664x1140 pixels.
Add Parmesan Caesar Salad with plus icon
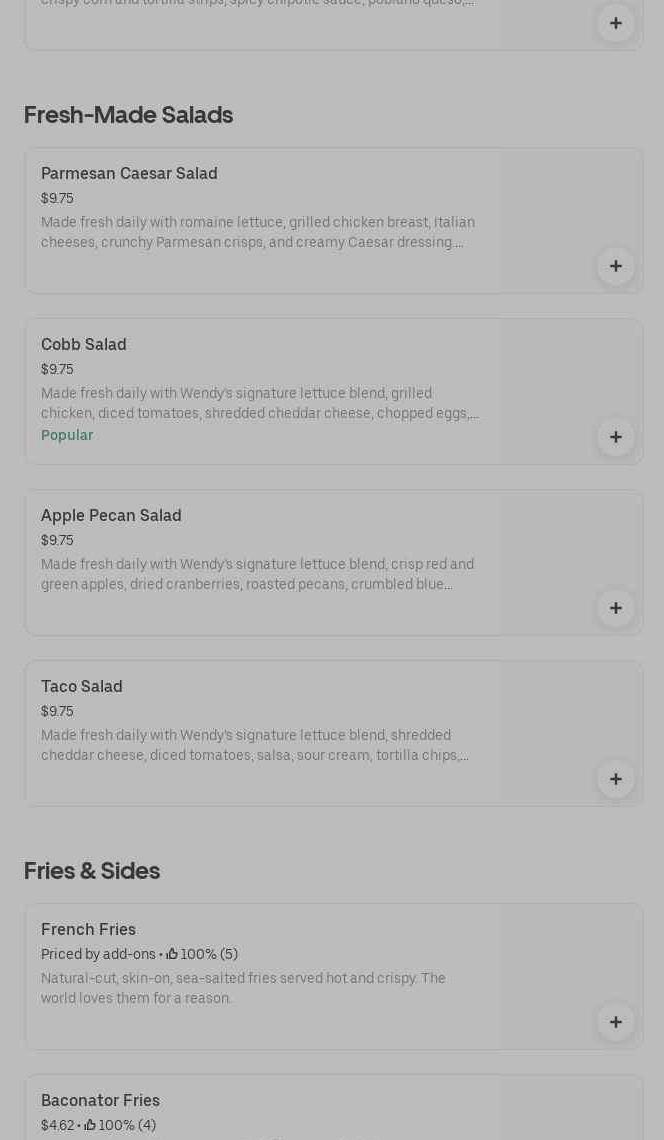tap(616, 266)
